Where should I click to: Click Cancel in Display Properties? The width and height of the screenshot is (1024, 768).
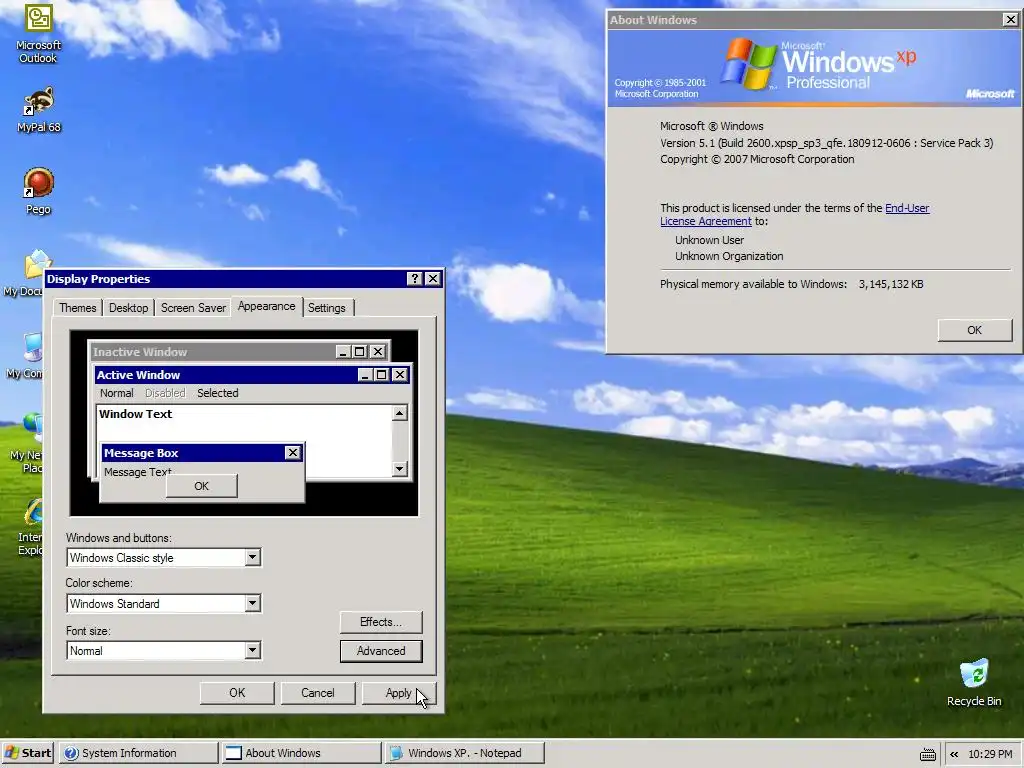(318, 693)
